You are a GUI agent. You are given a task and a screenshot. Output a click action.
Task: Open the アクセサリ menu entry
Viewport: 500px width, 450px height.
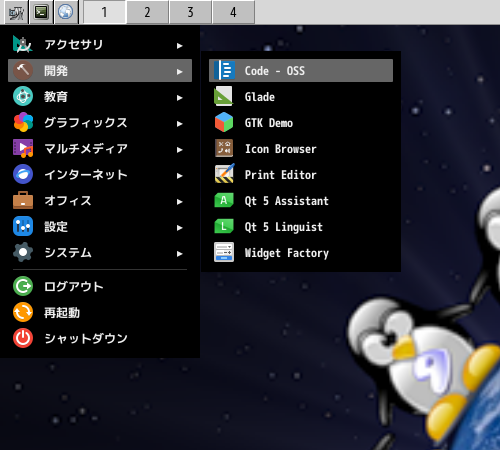(x=100, y=44)
